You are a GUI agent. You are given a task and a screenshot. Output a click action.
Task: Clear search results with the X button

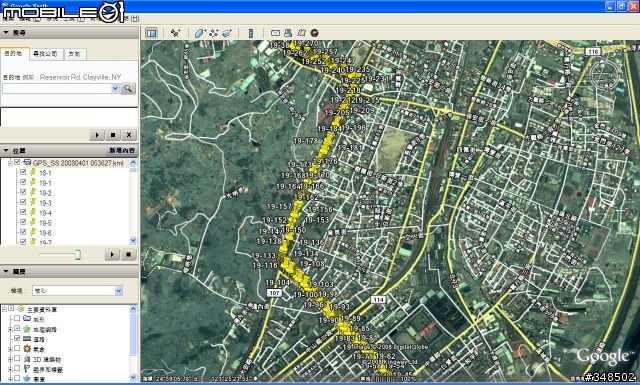point(129,135)
